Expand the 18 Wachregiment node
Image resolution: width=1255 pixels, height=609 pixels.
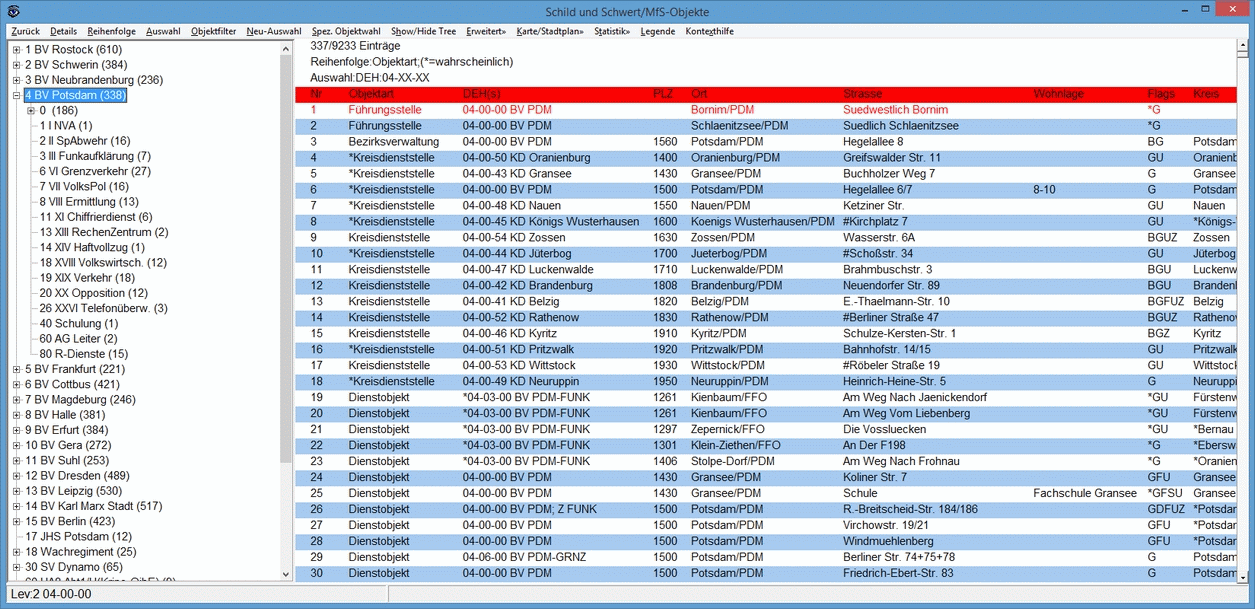[x=16, y=552]
